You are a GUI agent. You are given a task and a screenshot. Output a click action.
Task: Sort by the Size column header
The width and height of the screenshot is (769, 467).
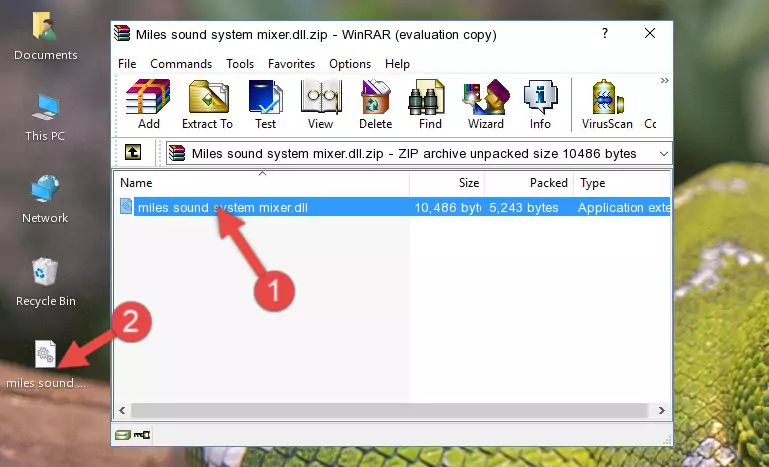(447, 182)
